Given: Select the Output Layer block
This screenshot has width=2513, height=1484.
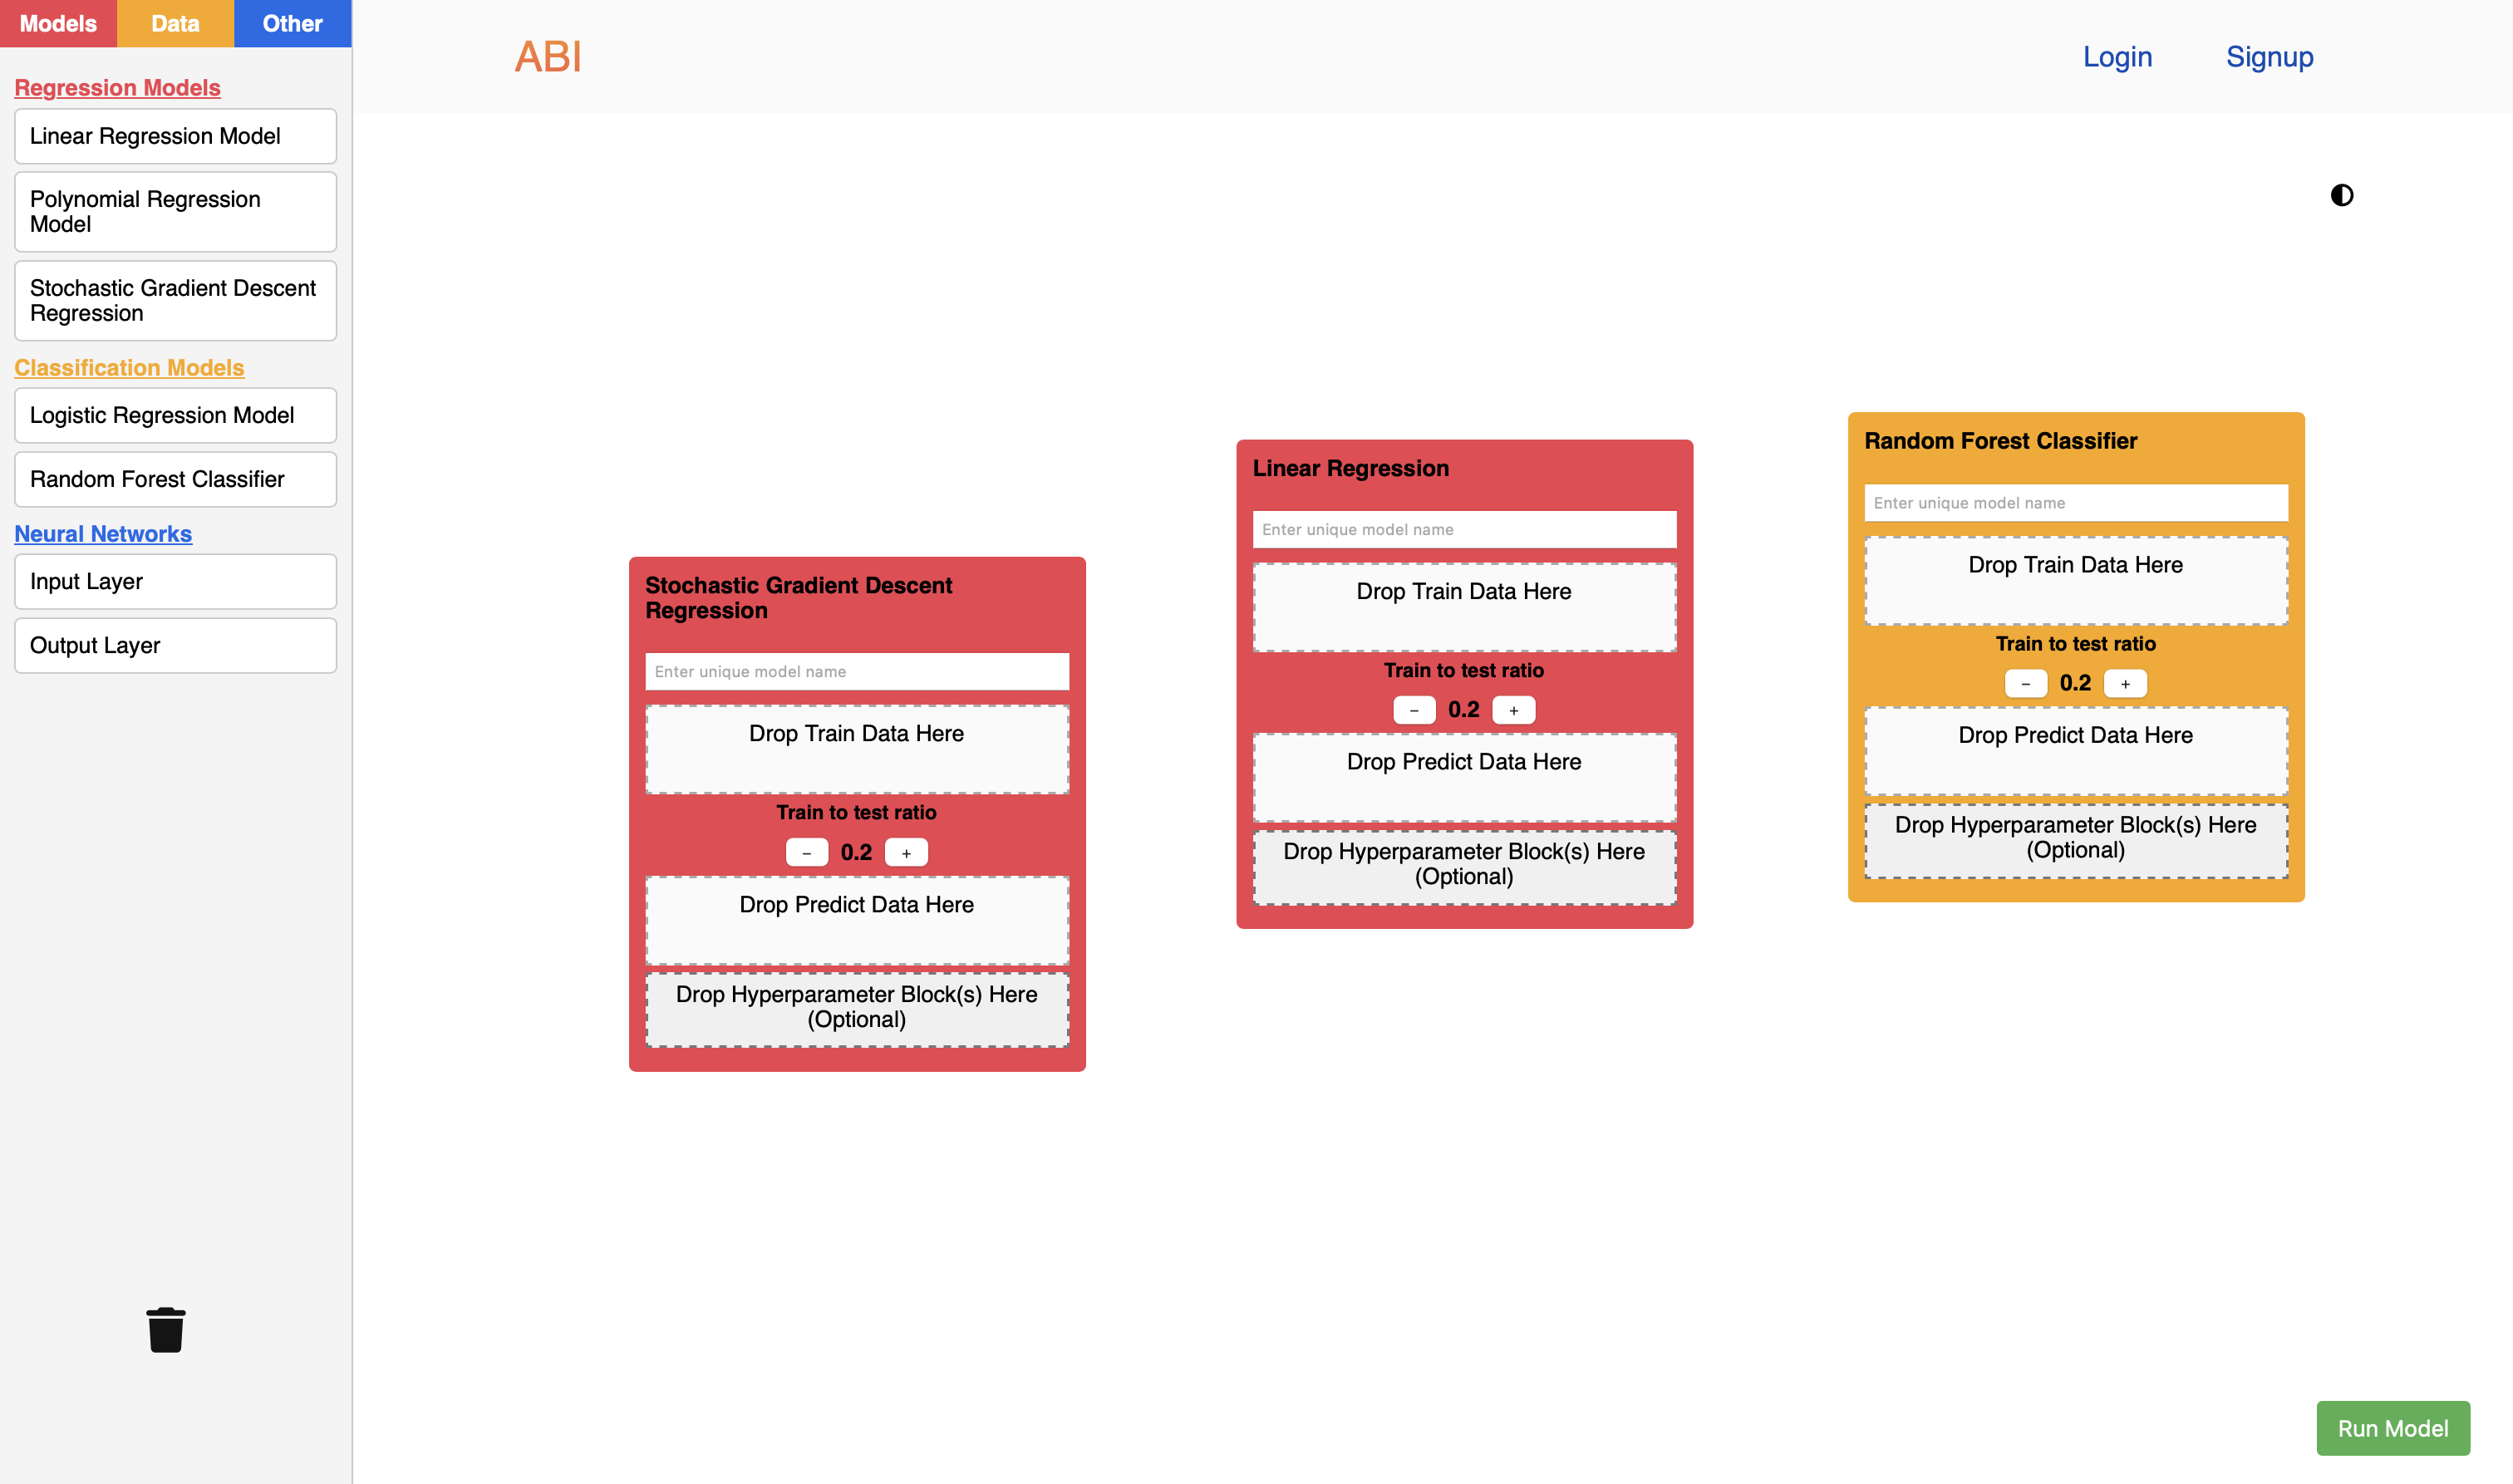Looking at the screenshot, I should [x=175, y=645].
